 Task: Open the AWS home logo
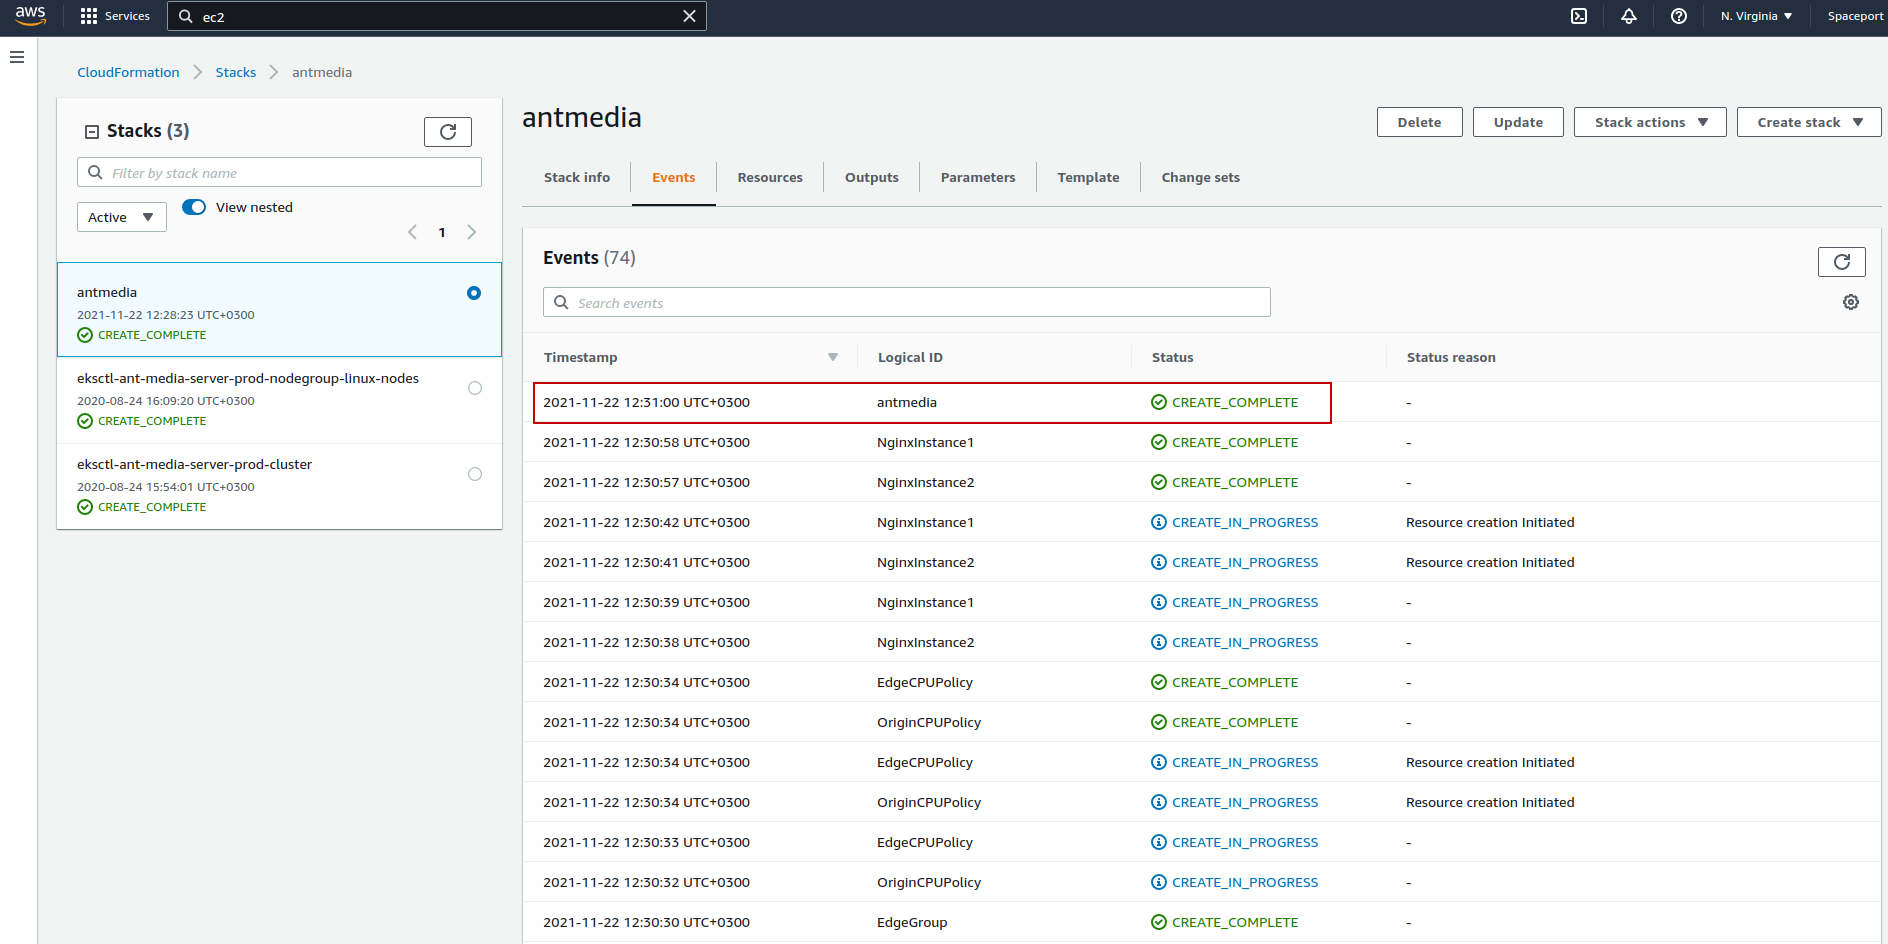pyautogui.click(x=30, y=16)
